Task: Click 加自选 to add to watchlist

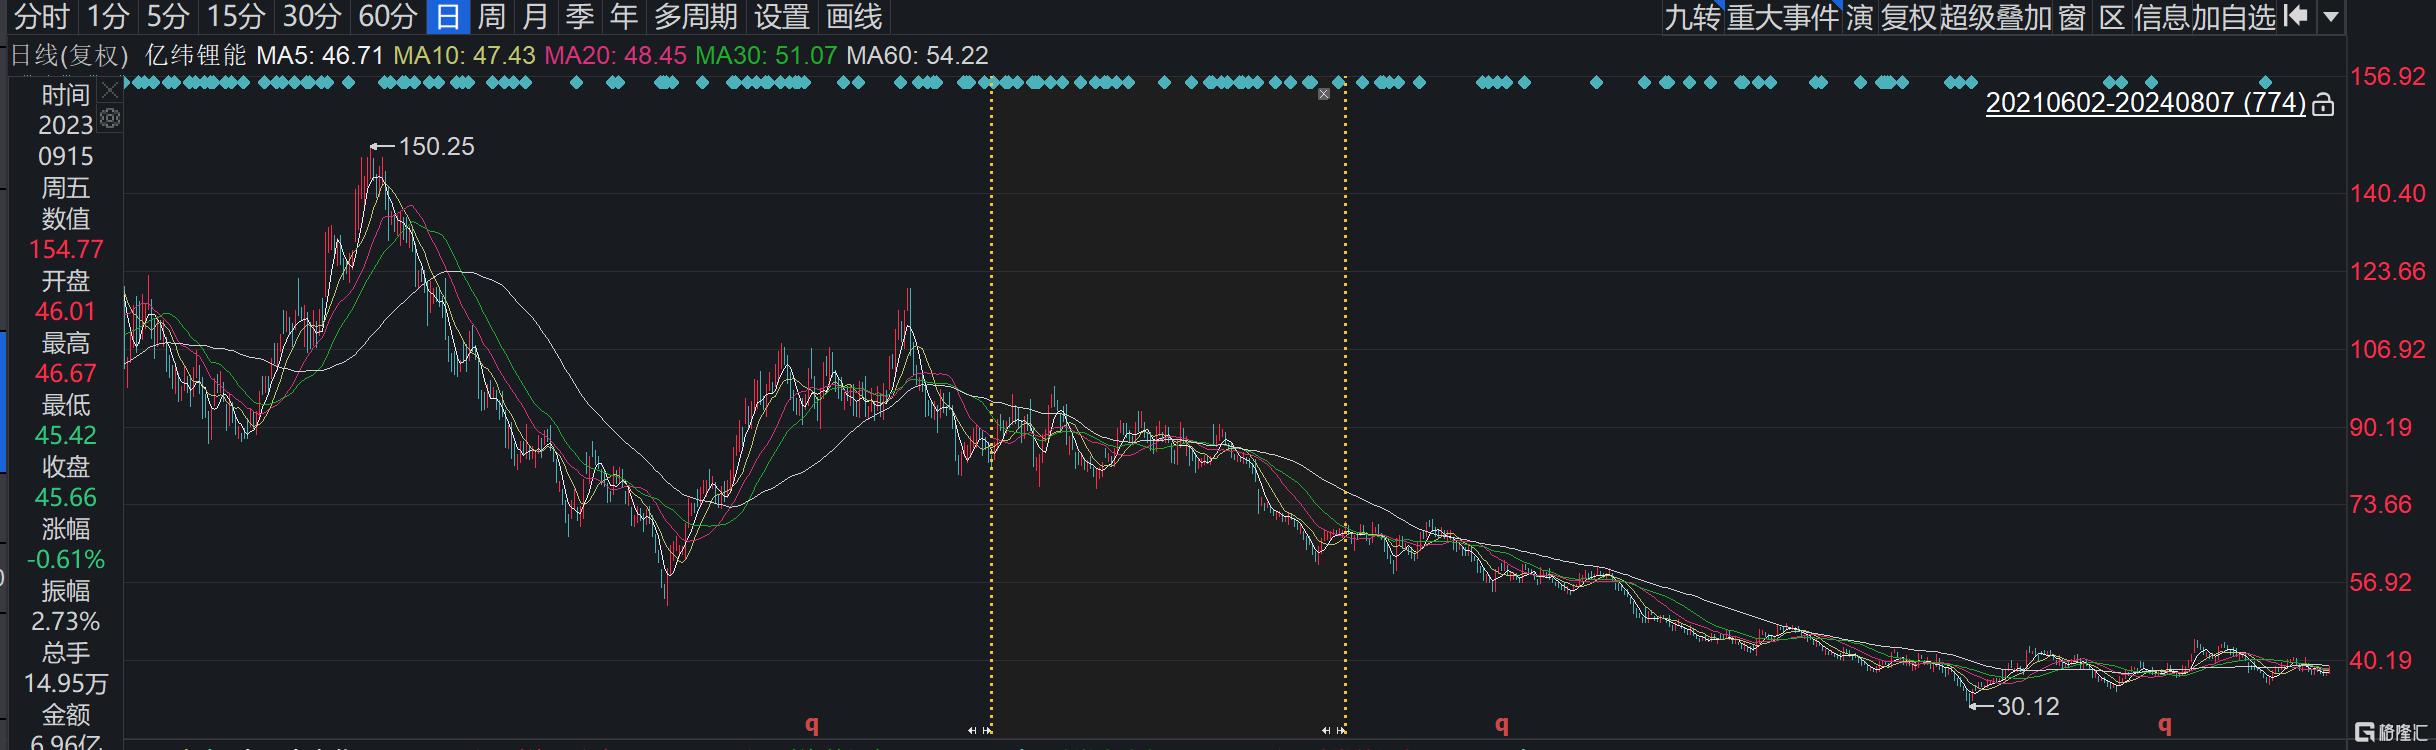Action: pyautogui.click(x=2233, y=17)
